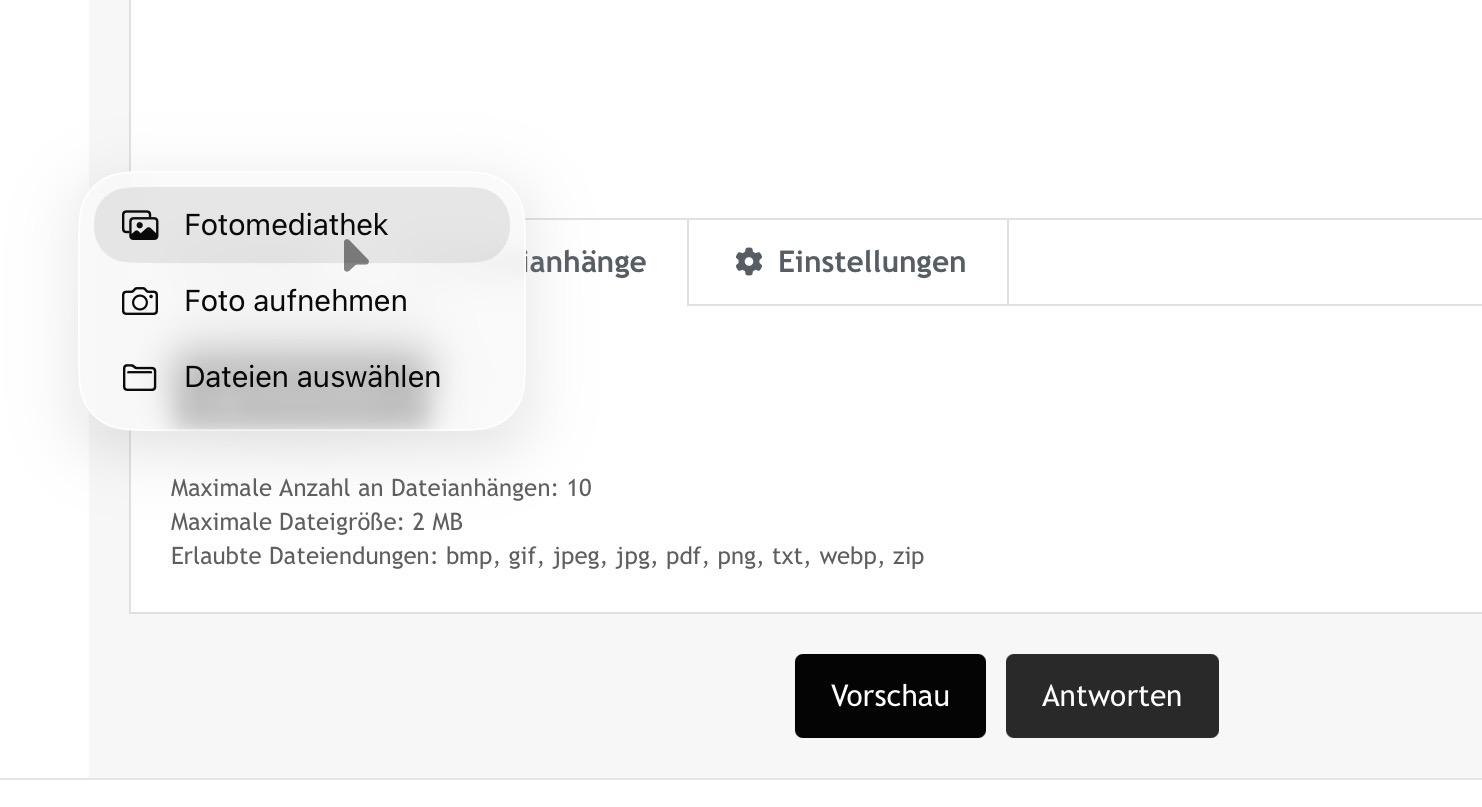This screenshot has height=807, width=1482.
Task: Click the "10" attachment limit value
Action: [x=579, y=488]
